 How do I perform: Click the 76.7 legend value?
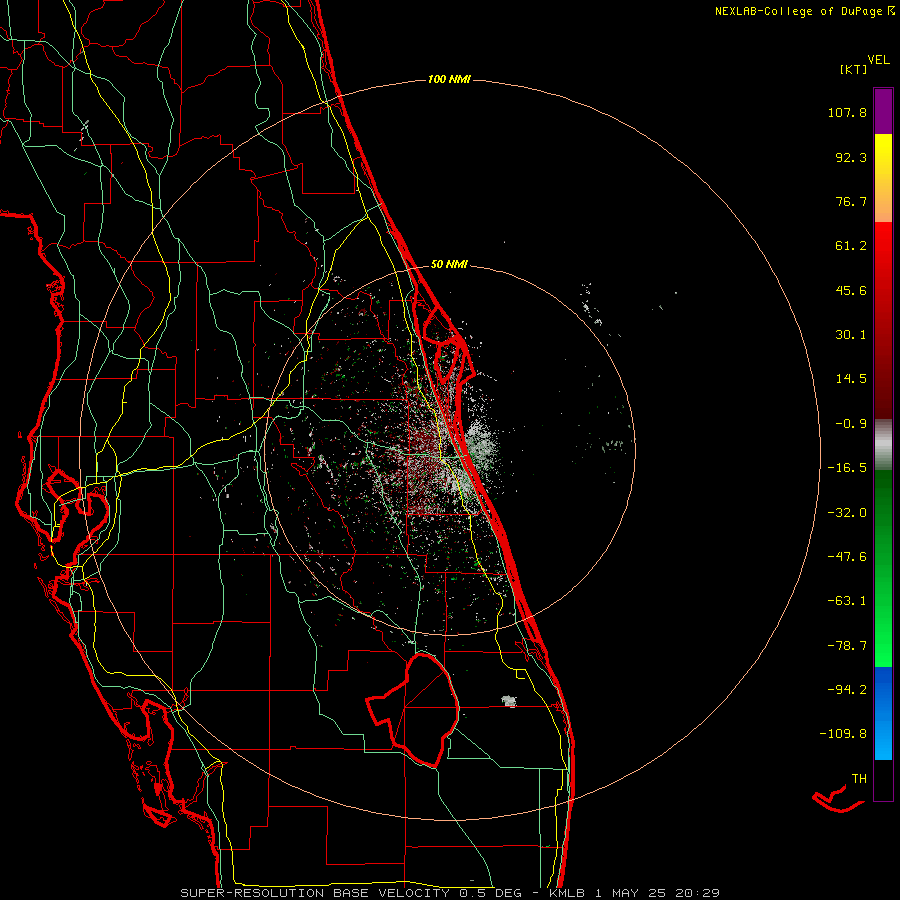pos(851,201)
